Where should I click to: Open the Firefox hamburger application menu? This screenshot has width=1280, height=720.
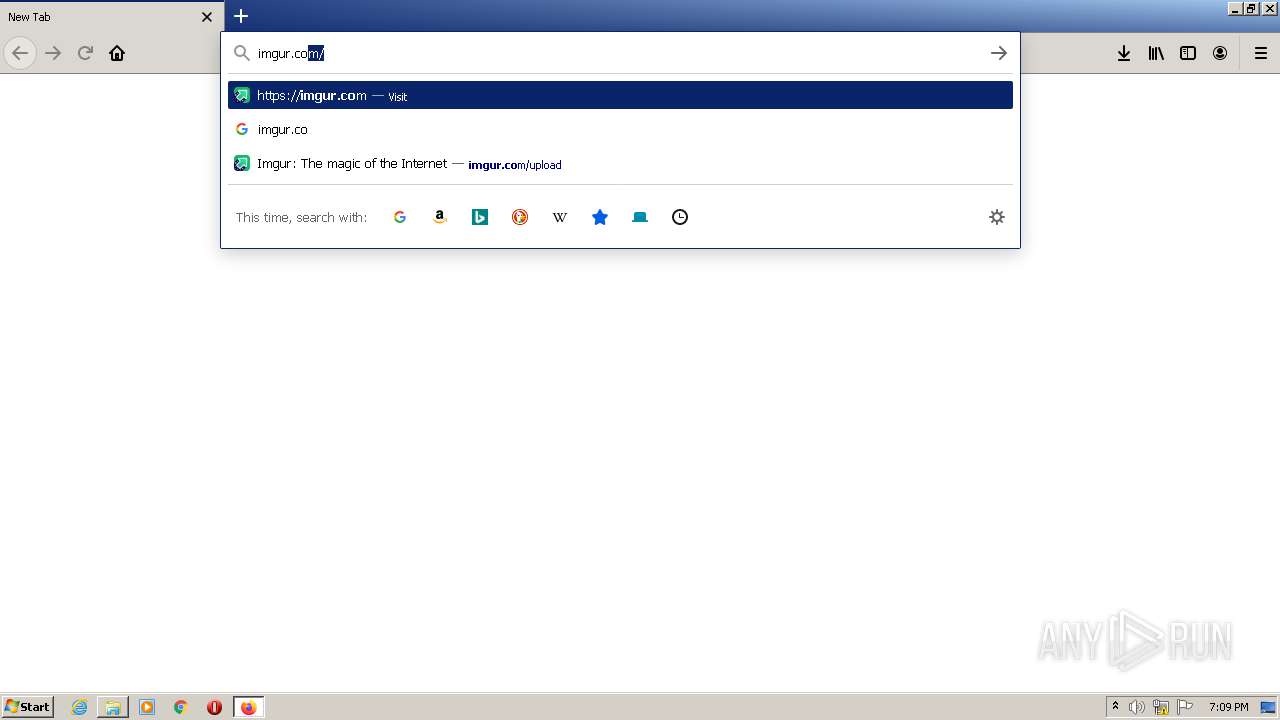[1261, 53]
